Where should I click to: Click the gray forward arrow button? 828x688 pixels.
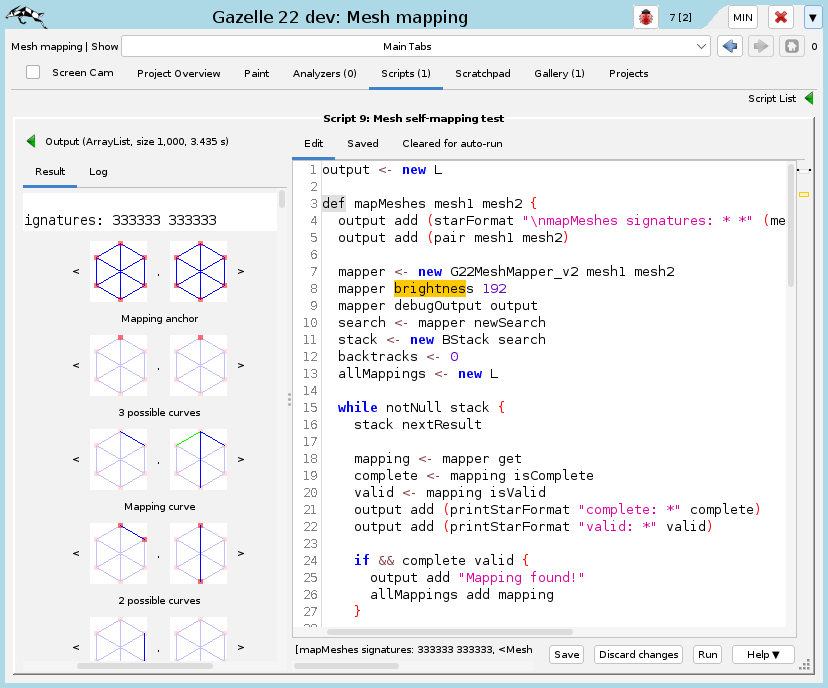pos(760,46)
